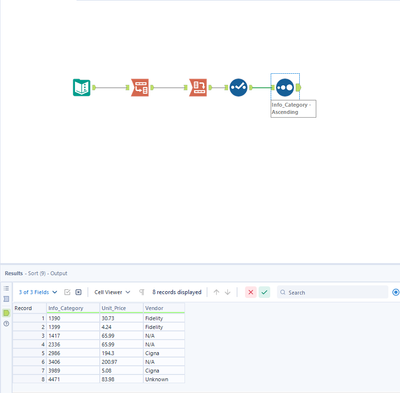Click the data cleanse checkbox-pencil icon
400x393 pixels.
pos(67,292)
